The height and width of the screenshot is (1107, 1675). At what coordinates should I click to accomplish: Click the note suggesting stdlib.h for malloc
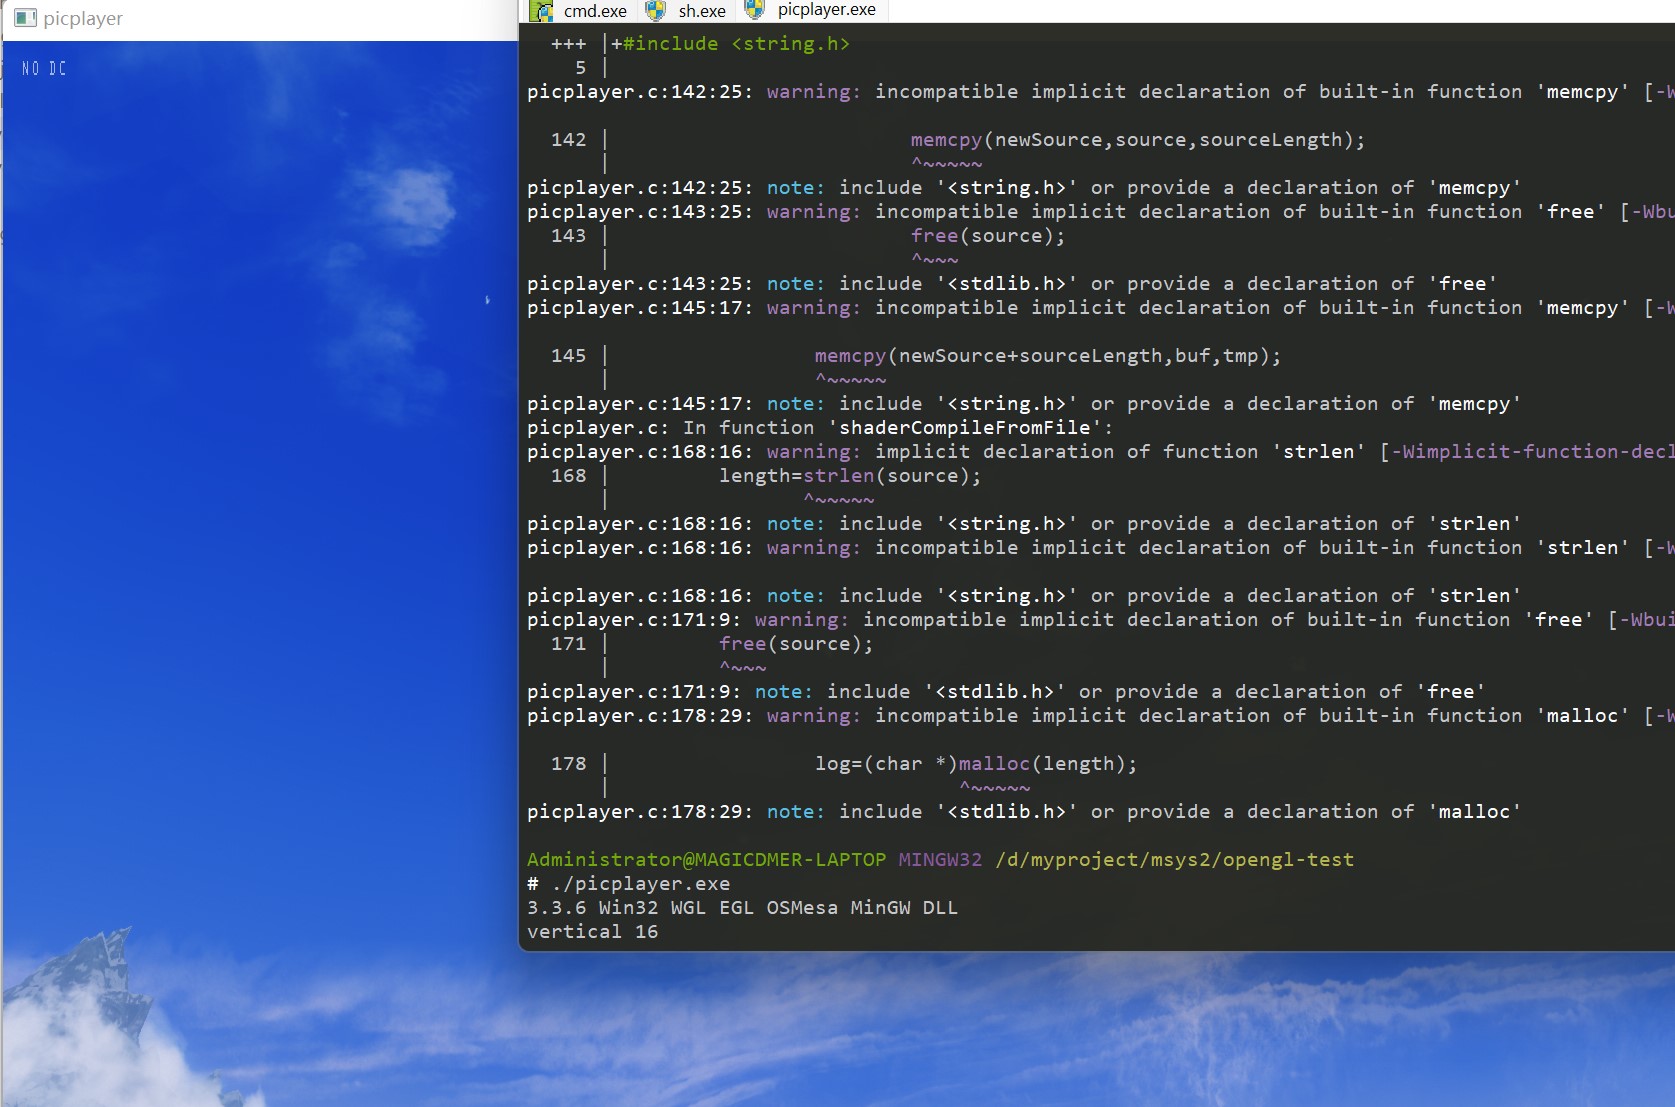pos(1020,812)
